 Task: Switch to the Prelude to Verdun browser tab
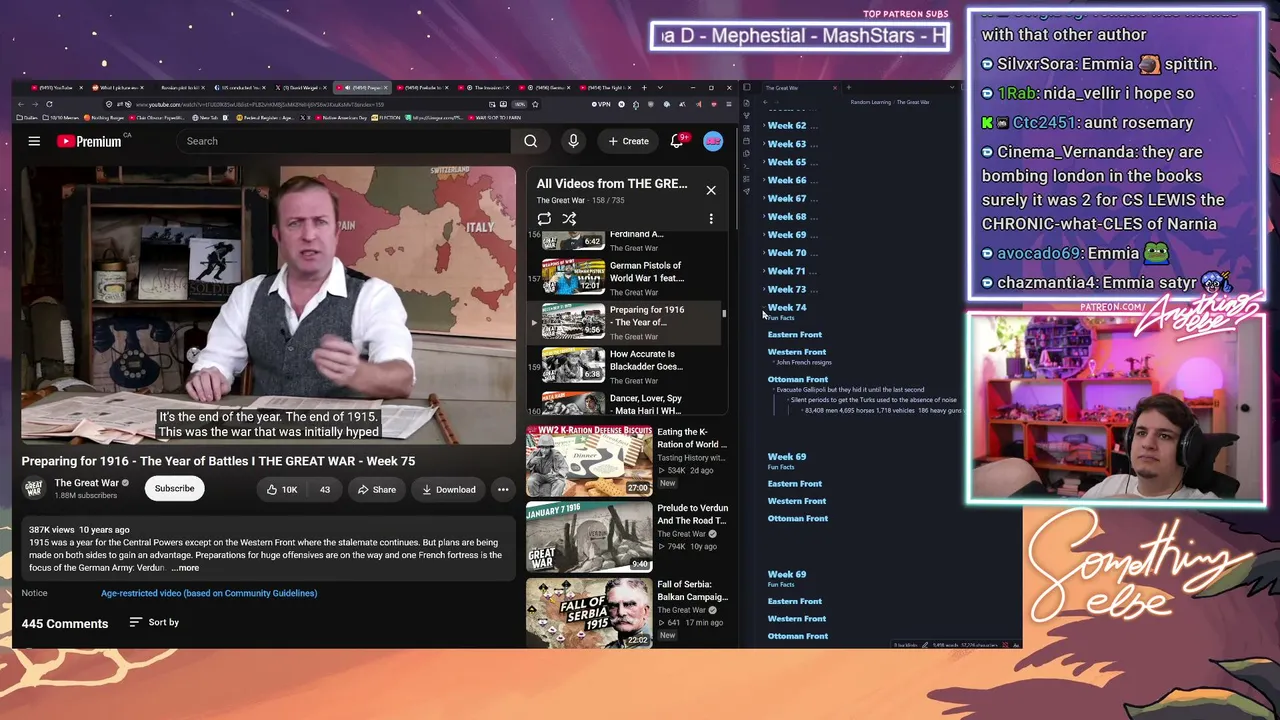coord(425,88)
